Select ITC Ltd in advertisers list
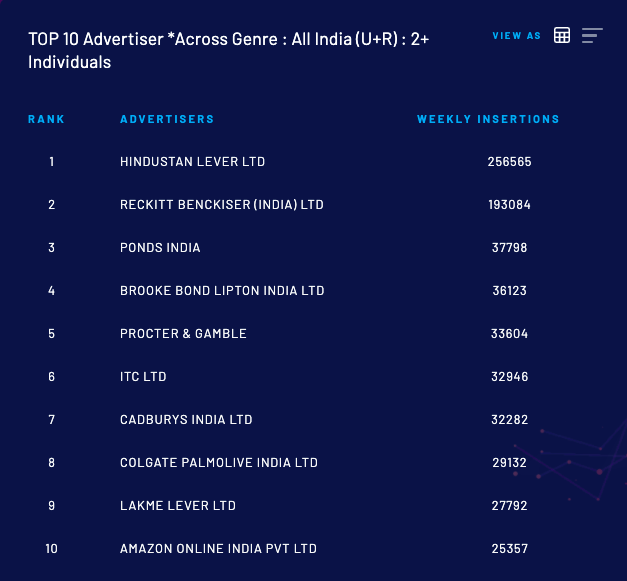The width and height of the screenshot is (627, 581). click(x=143, y=377)
